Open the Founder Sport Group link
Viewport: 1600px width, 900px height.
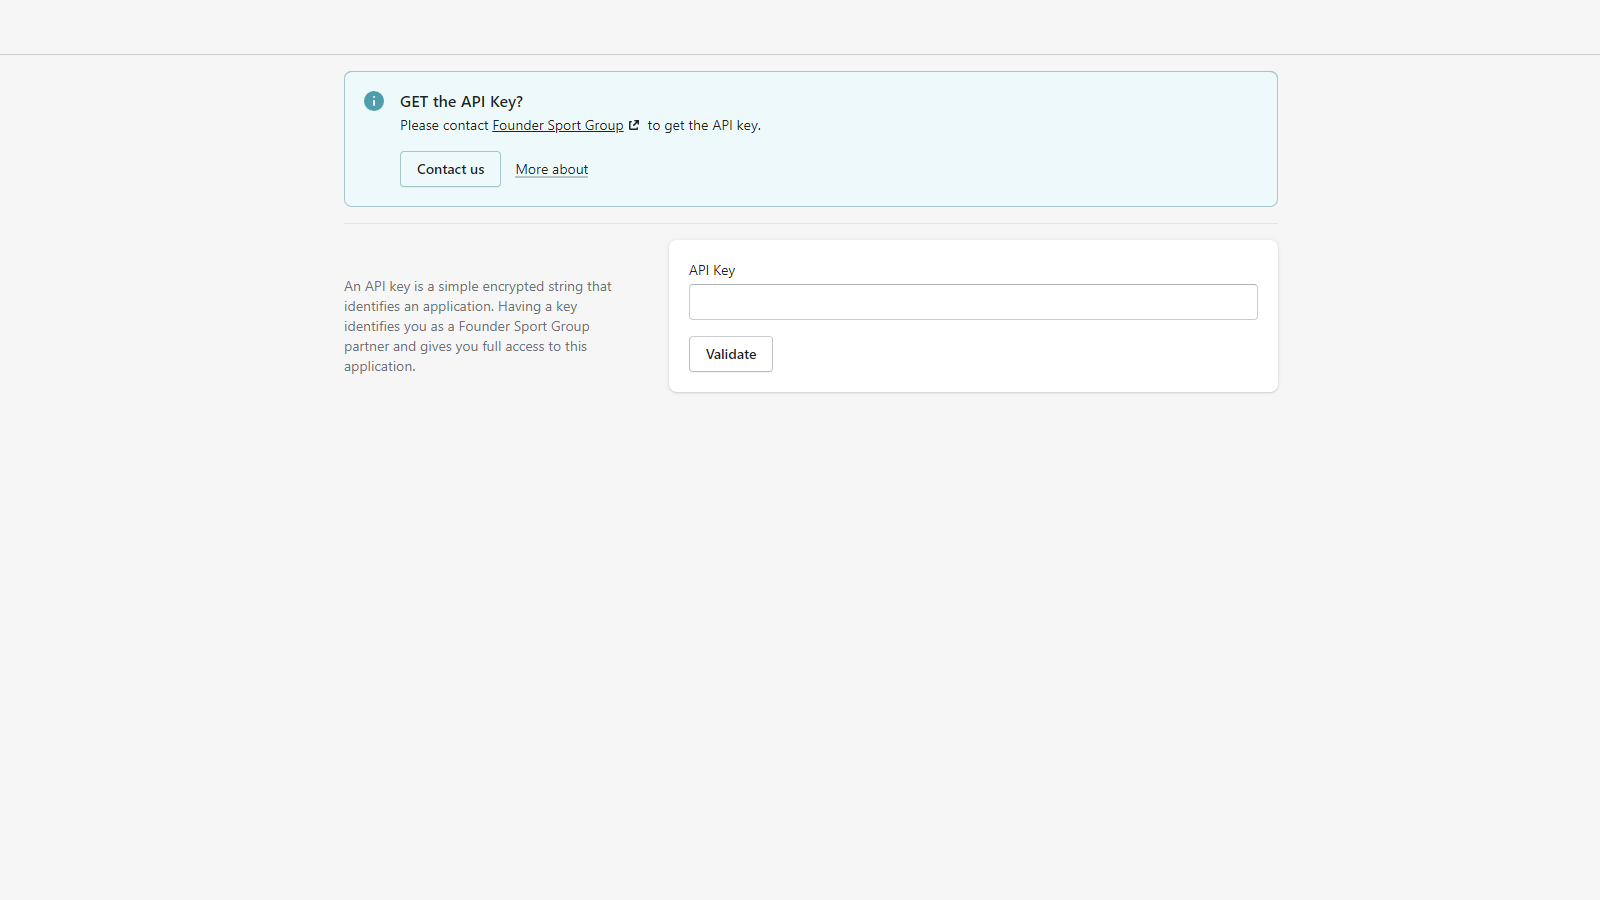(556, 125)
